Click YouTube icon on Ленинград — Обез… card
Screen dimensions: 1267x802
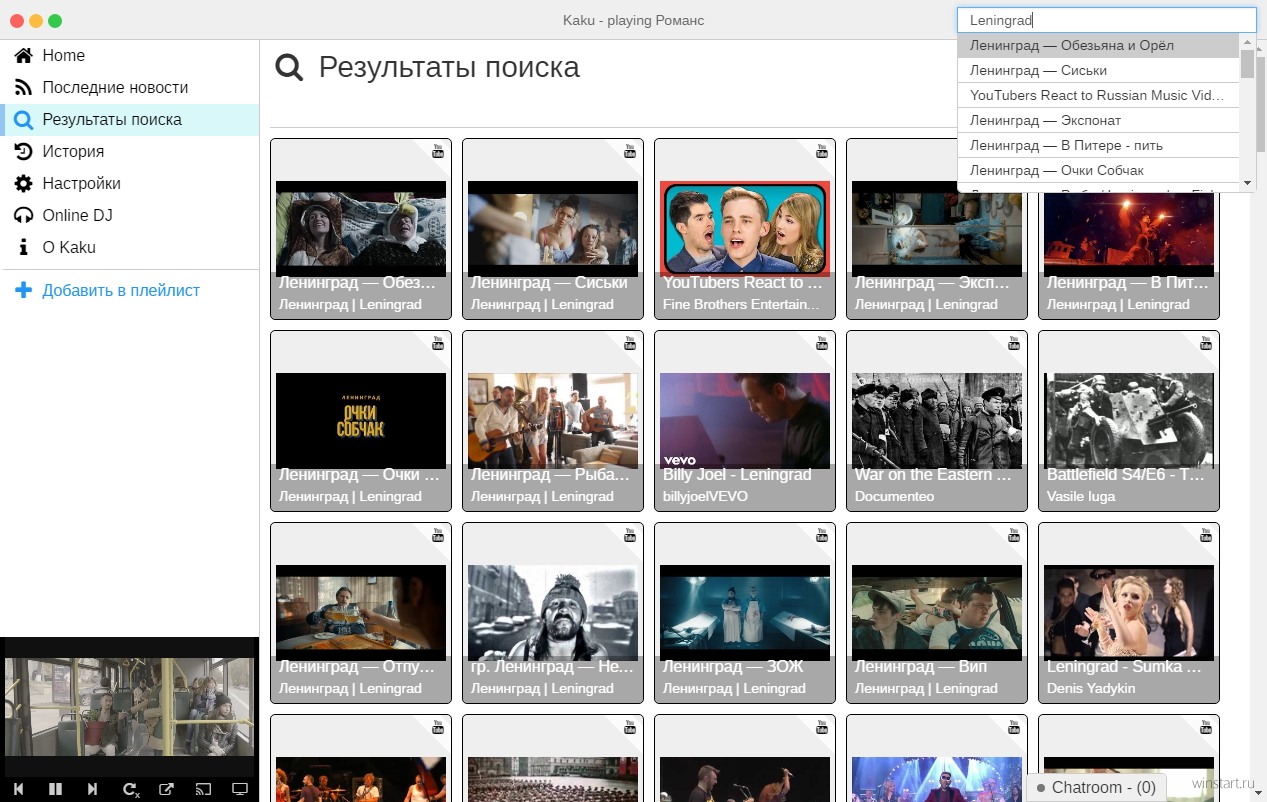(438, 151)
